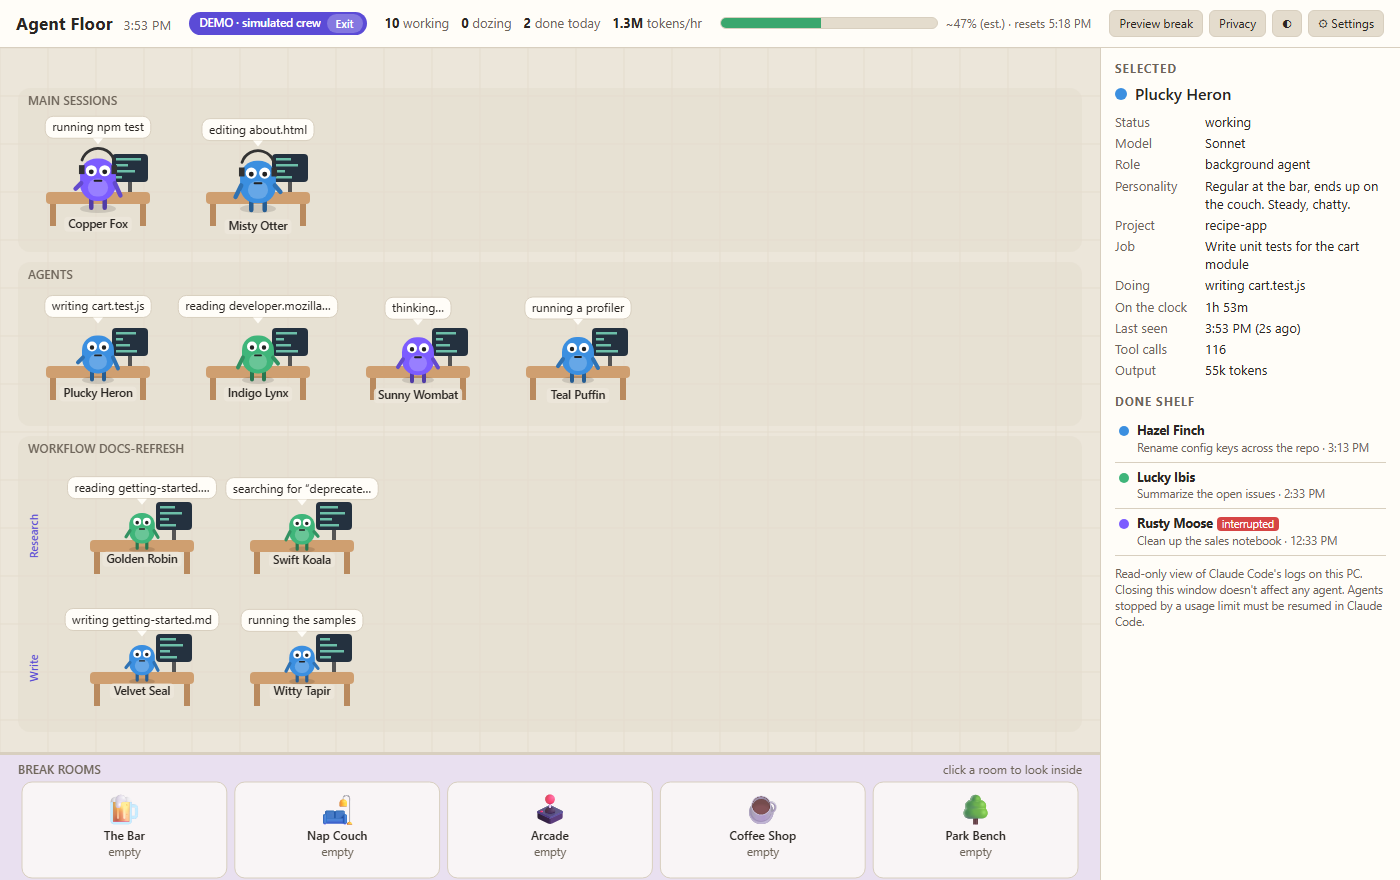
Task: Select the Copper Fox agent character
Action: 98,180
